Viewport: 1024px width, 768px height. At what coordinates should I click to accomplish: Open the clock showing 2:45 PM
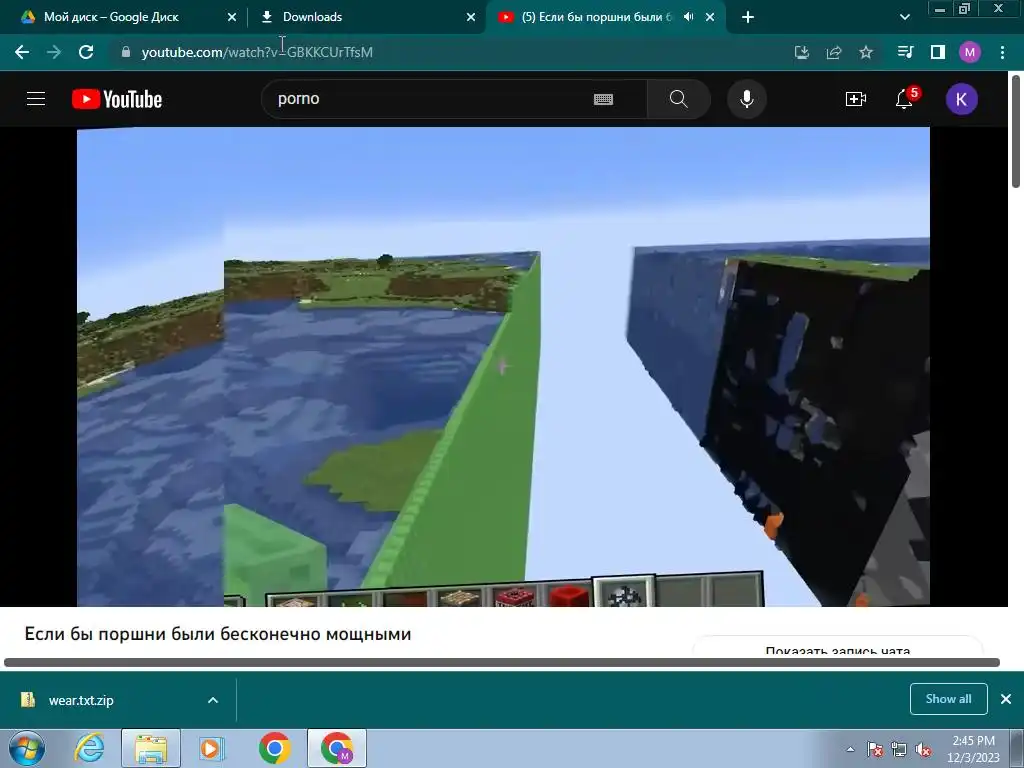(x=973, y=749)
